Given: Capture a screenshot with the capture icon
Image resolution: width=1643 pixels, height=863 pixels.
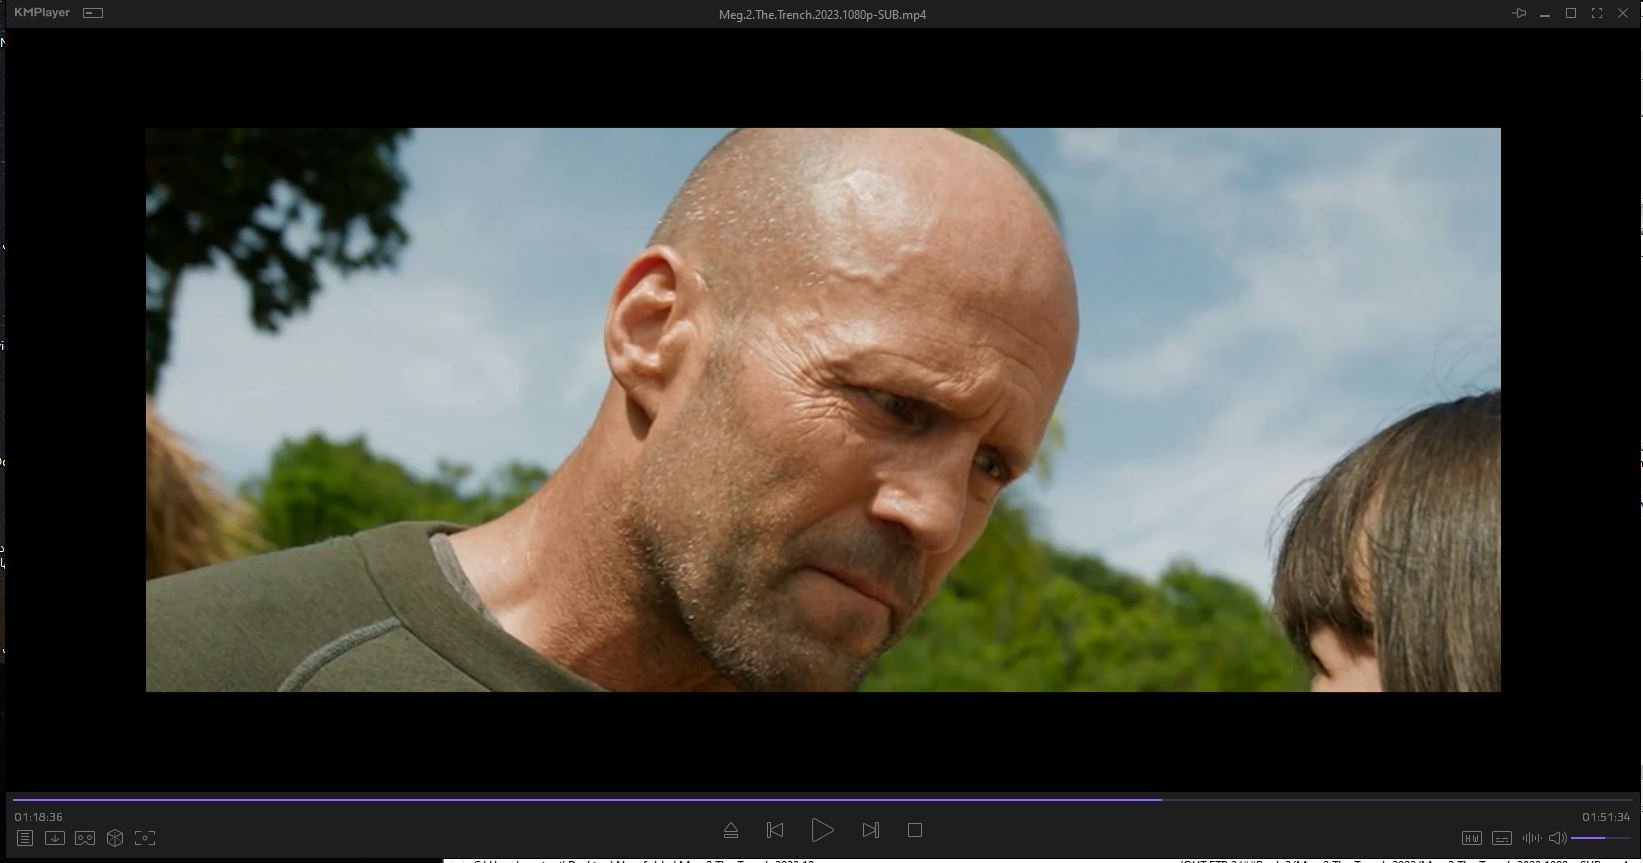Looking at the screenshot, I should [145, 838].
